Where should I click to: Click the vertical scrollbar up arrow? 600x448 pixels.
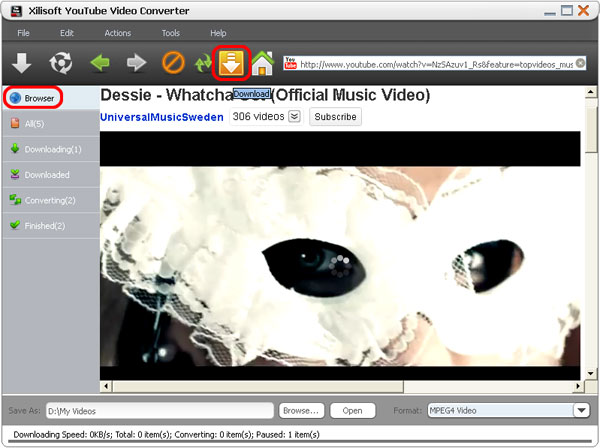tap(590, 92)
